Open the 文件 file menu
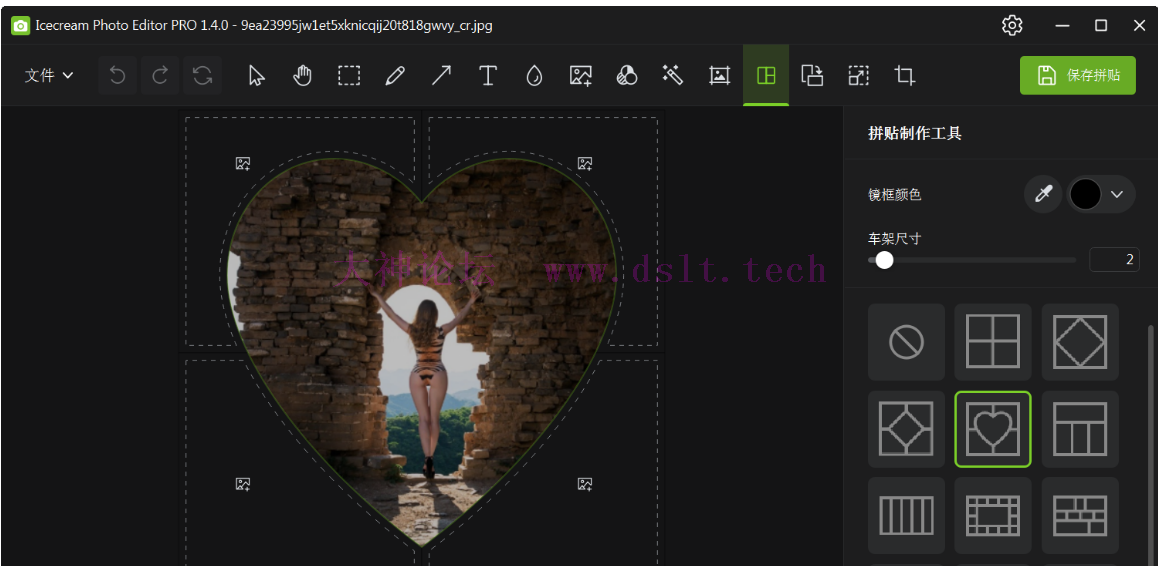The height and width of the screenshot is (566, 1158). coord(49,75)
